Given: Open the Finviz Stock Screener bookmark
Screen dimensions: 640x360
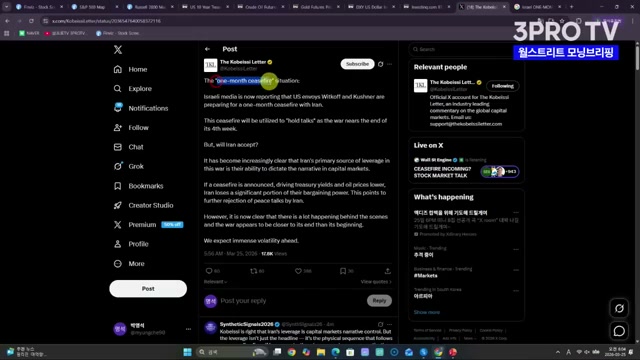Looking at the screenshot, I should [118, 33].
